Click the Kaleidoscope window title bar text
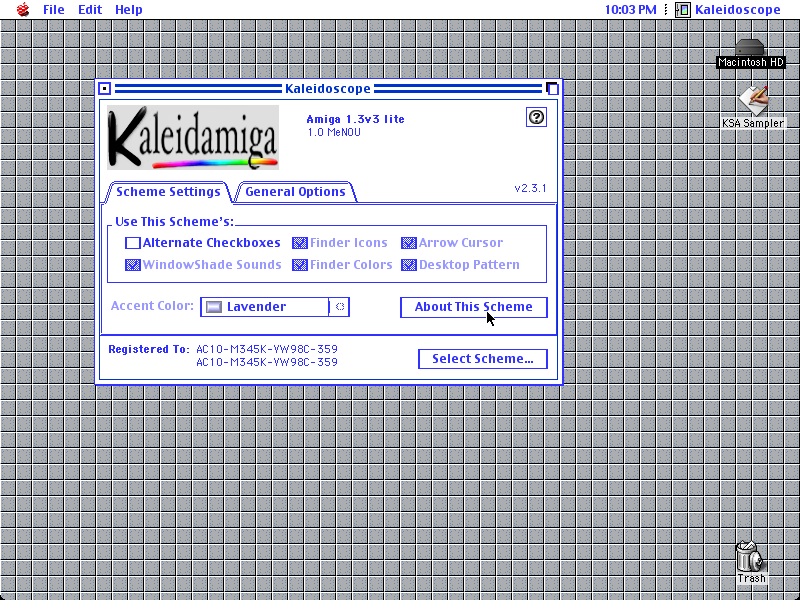This screenshot has width=800, height=600. 328,89
